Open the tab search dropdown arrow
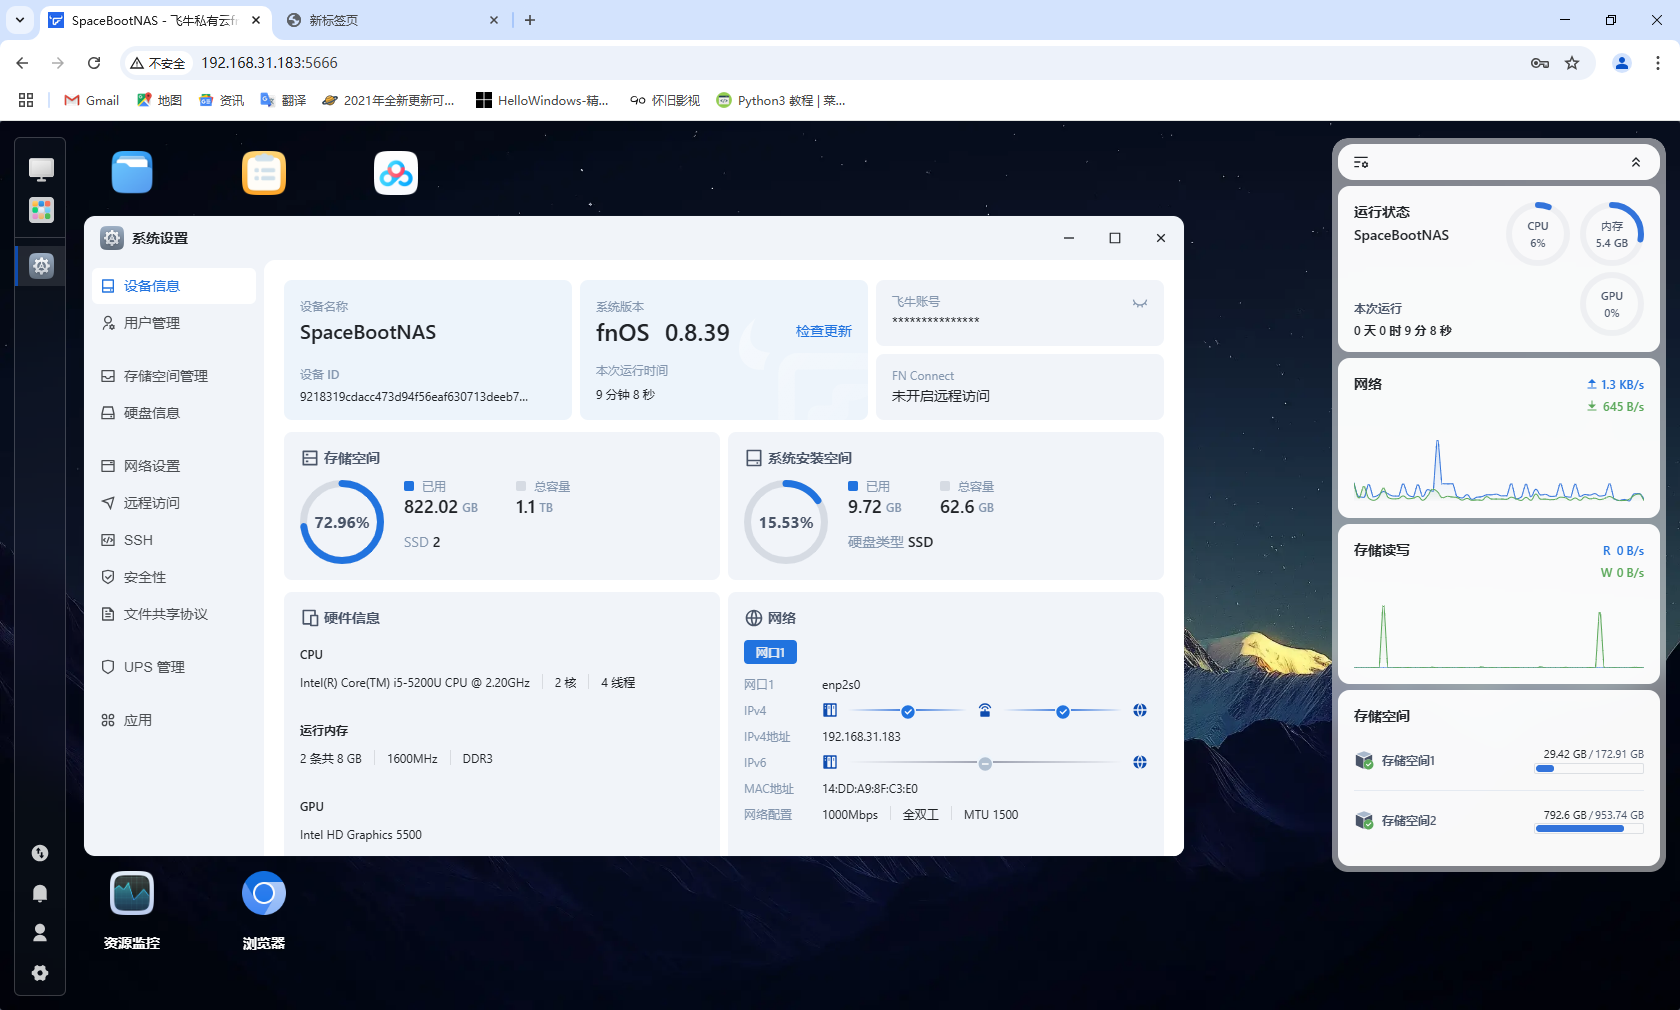This screenshot has width=1680, height=1010. [19, 20]
